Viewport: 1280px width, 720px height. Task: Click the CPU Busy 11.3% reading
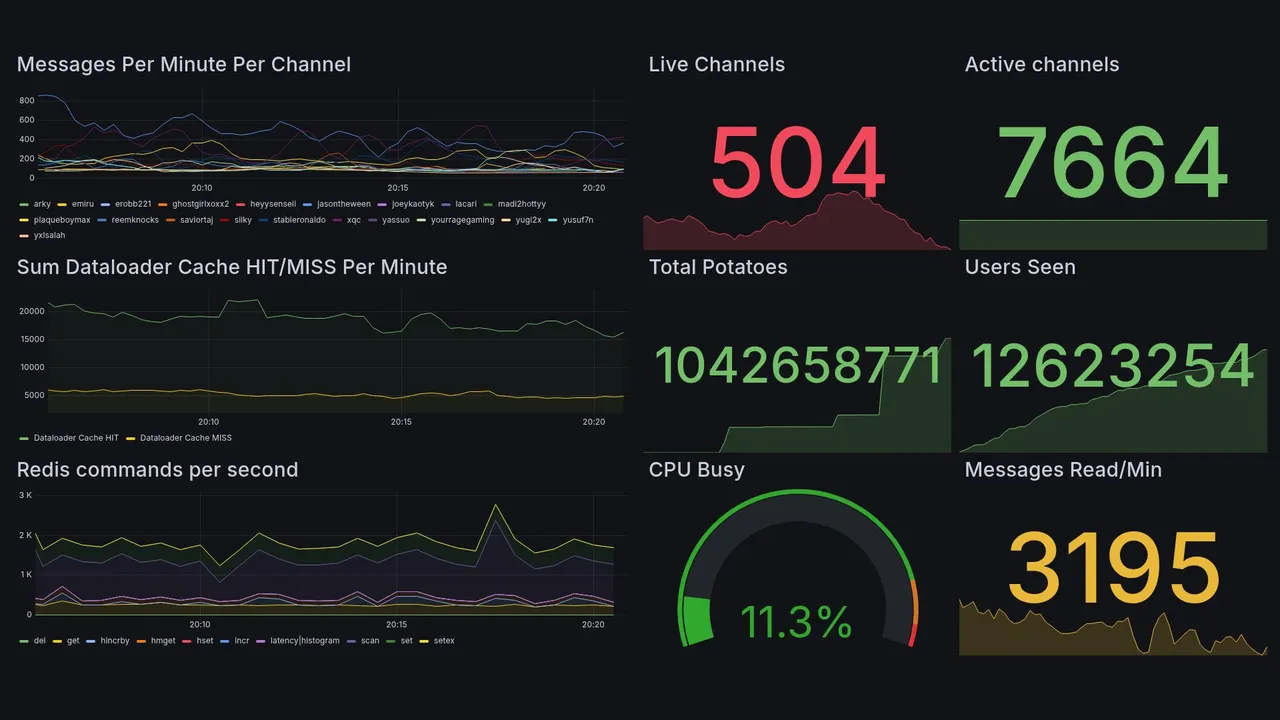797,622
